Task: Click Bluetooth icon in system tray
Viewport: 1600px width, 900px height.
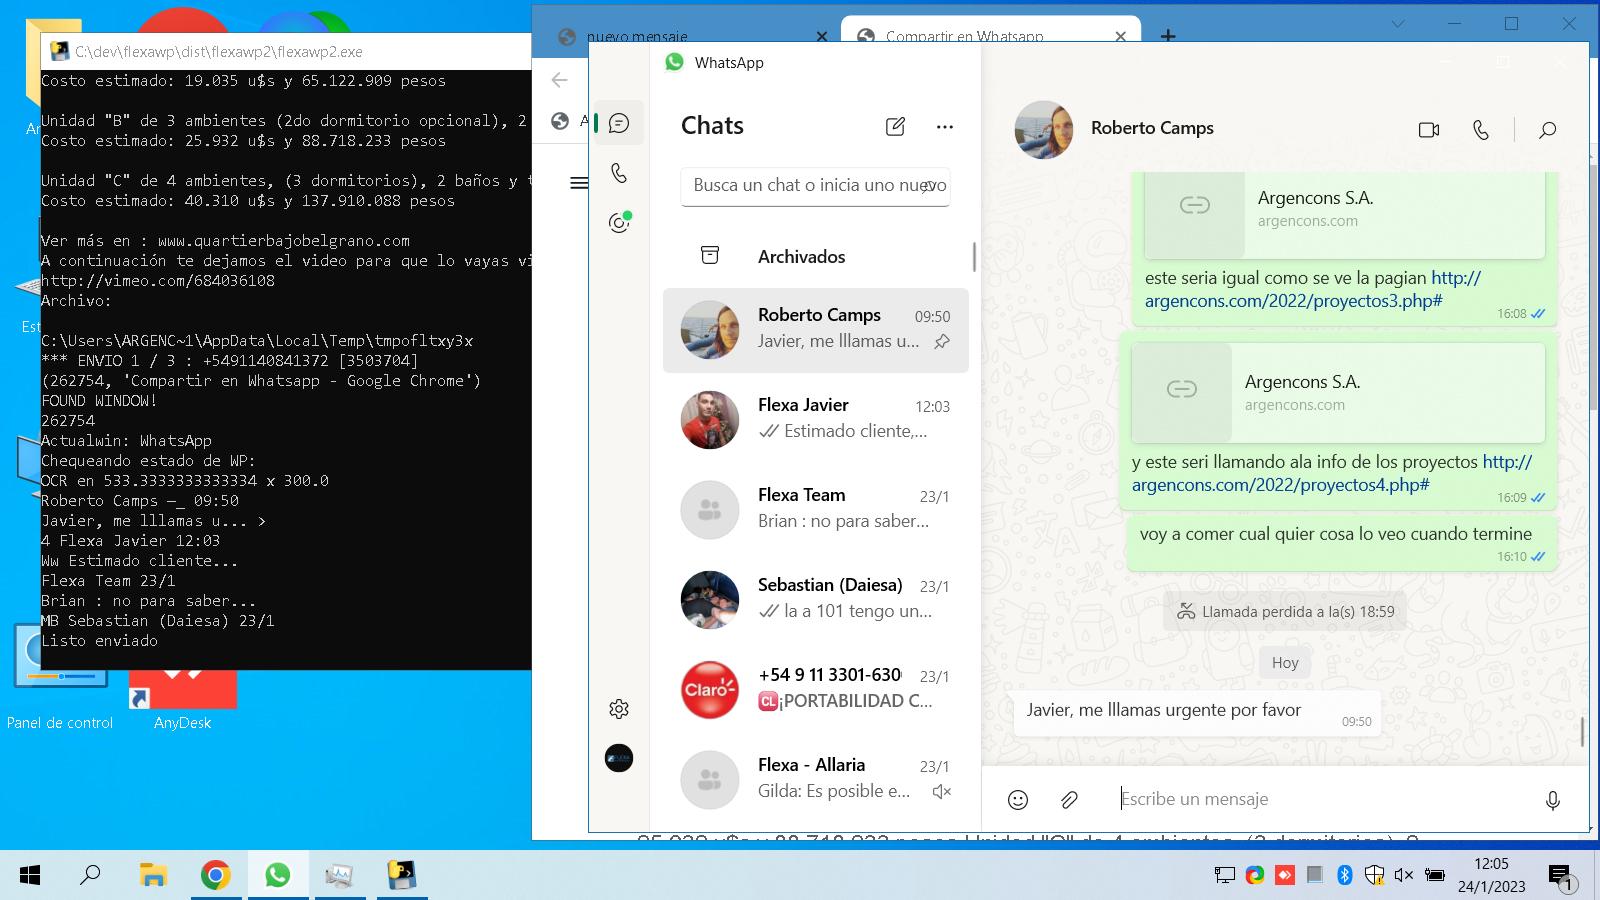Action: (x=1345, y=875)
